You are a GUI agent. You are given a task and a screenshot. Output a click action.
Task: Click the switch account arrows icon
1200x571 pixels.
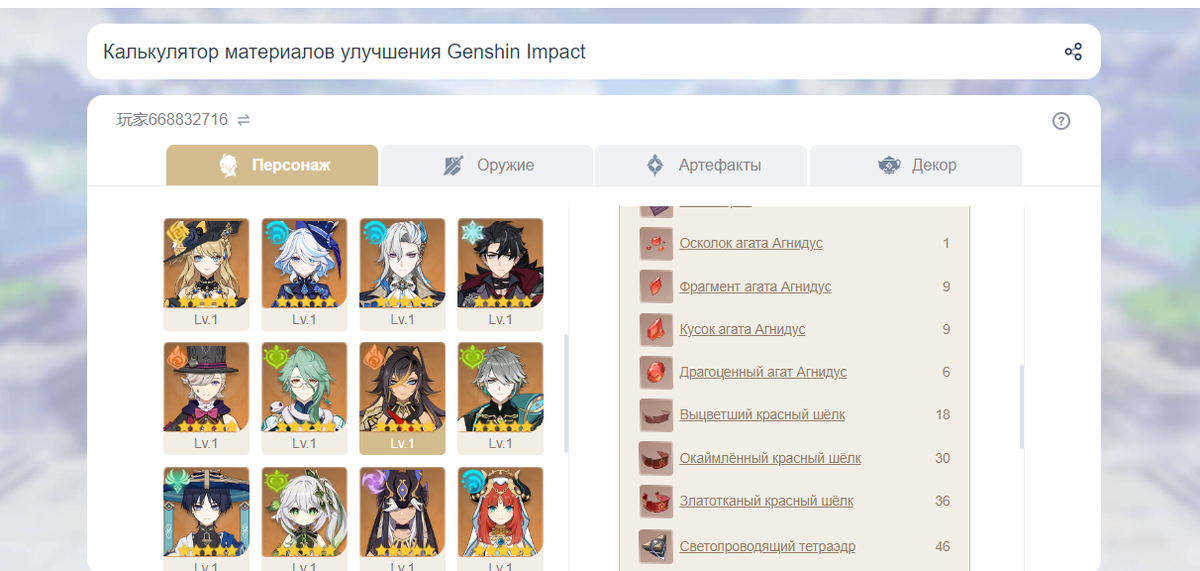coord(243,120)
